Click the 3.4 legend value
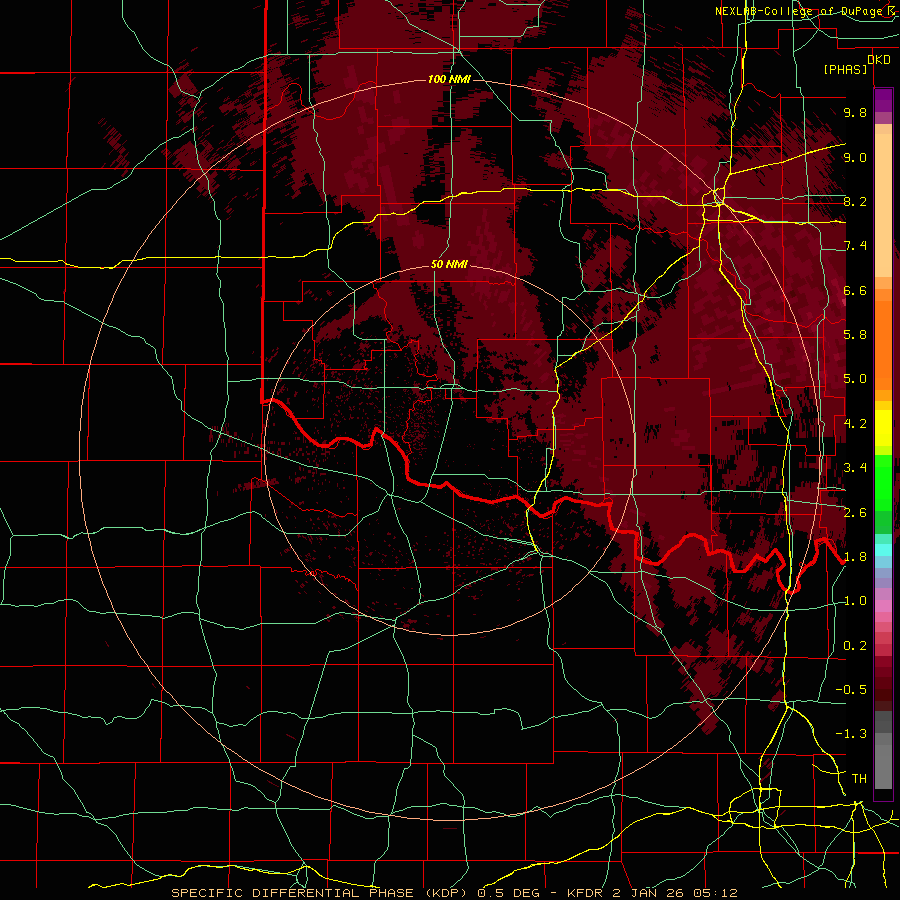This screenshot has height=900, width=900. tap(855, 468)
